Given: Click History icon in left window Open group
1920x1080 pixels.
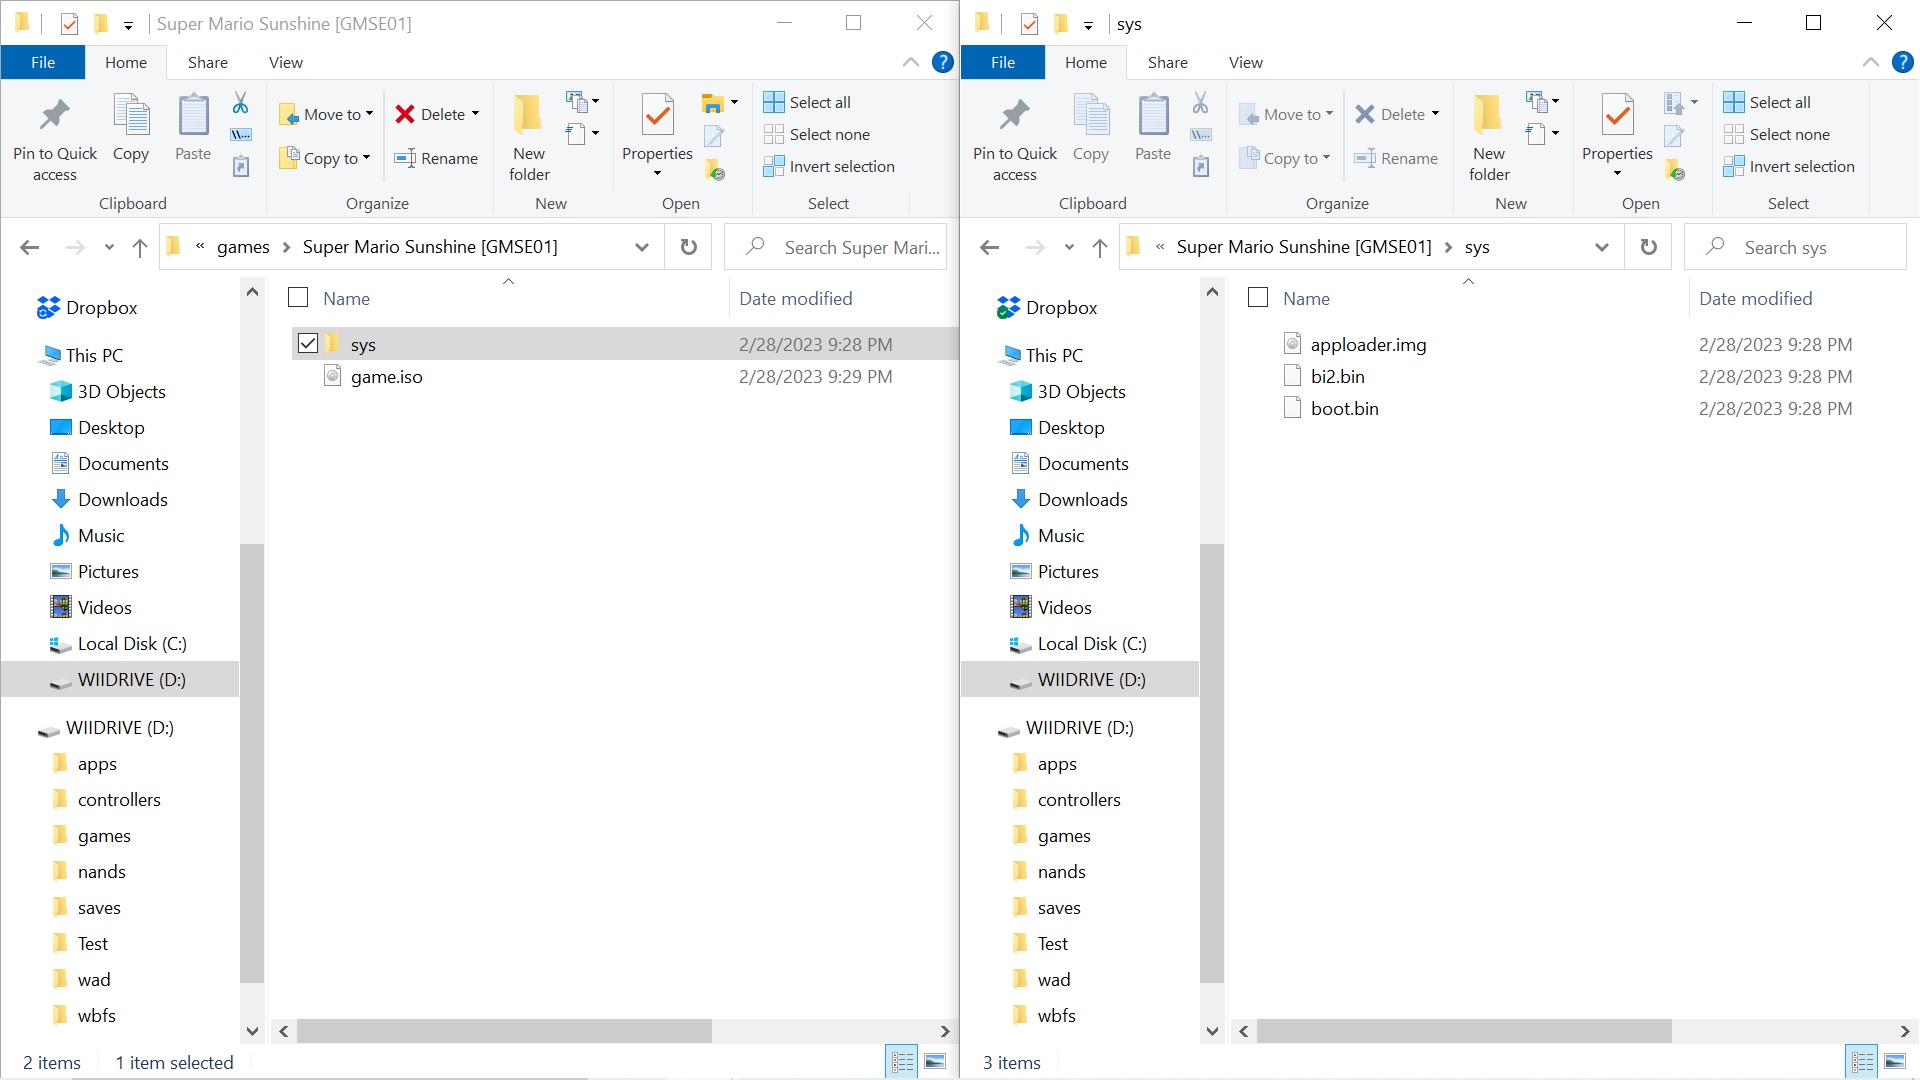Looking at the screenshot, I should pyautogui.click(x=715, y=169).
